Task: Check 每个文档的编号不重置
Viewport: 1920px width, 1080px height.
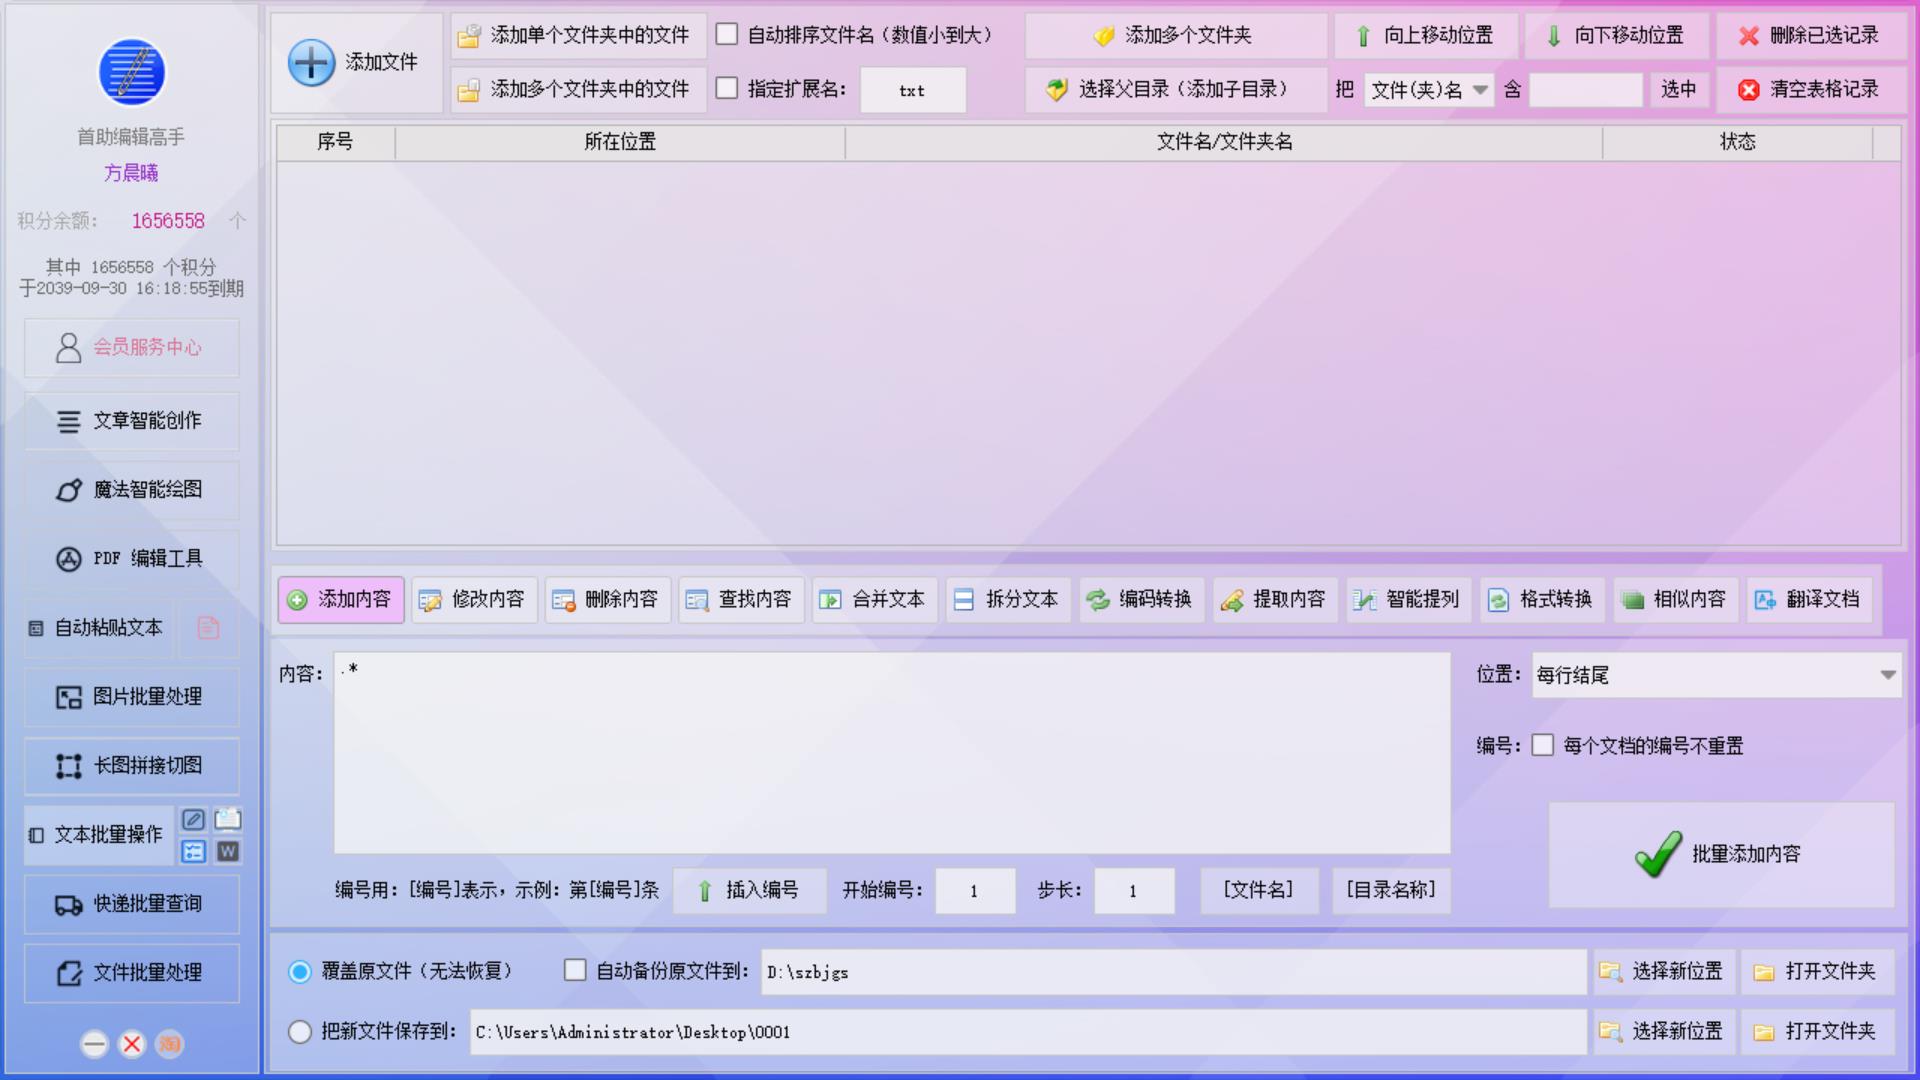Action: point(1543,746)
